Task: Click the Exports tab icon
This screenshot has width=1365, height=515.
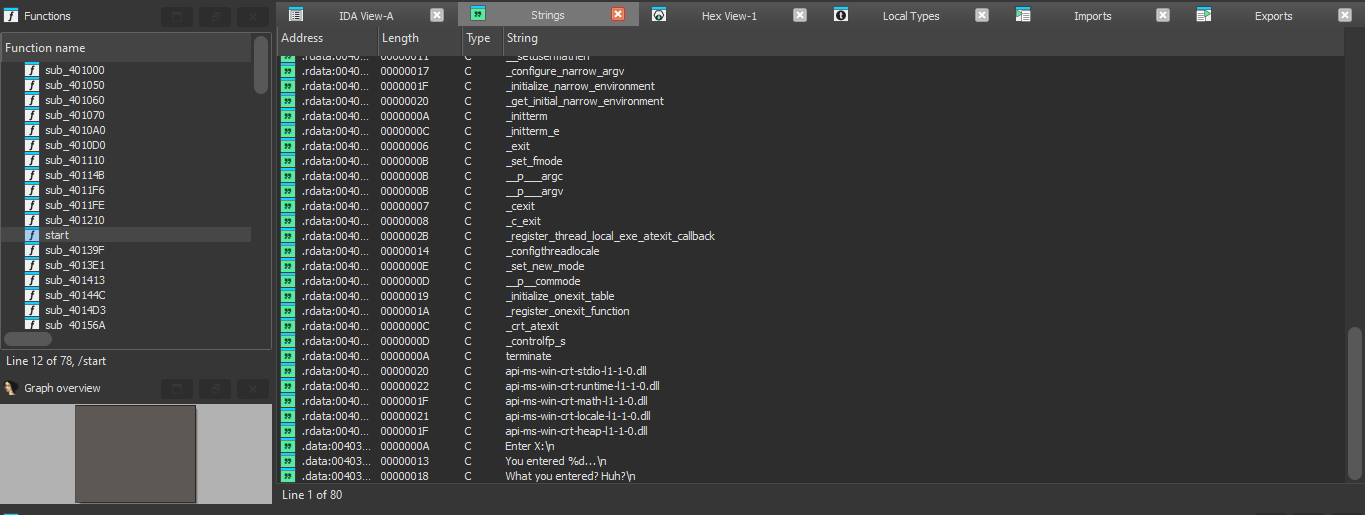Action: pos(1204,15)
